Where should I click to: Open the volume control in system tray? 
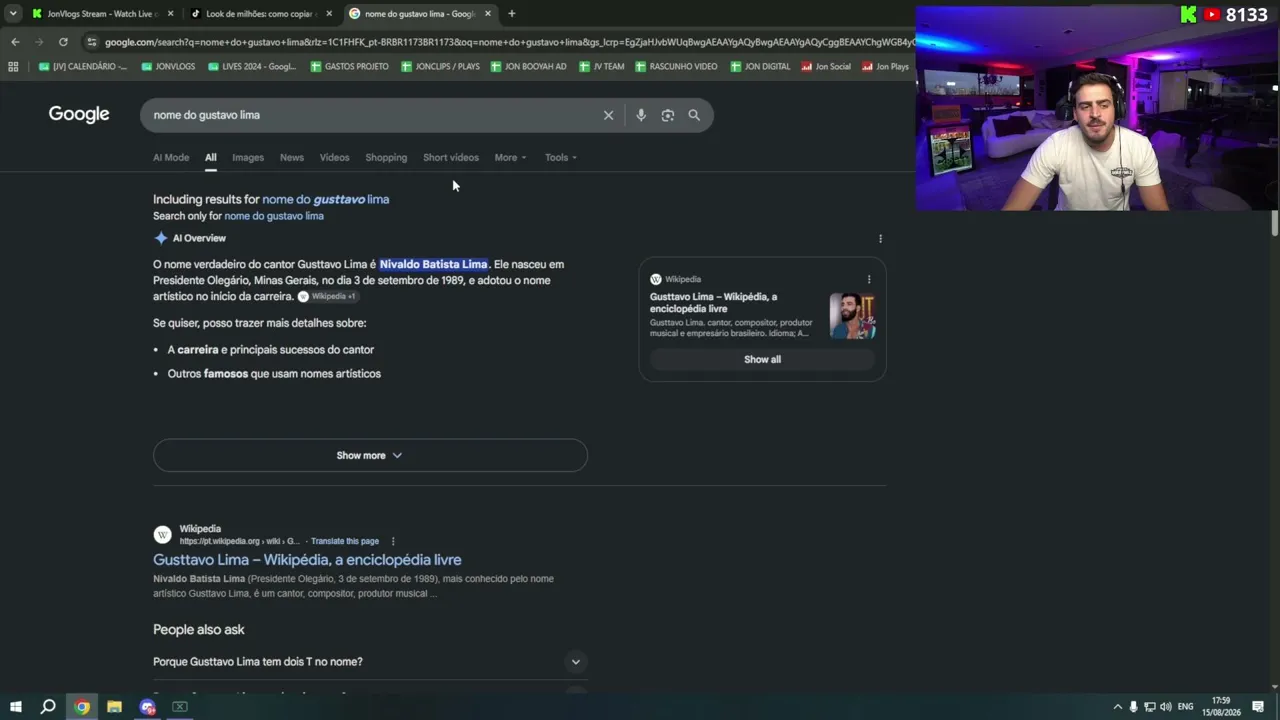coord(1165,707)
